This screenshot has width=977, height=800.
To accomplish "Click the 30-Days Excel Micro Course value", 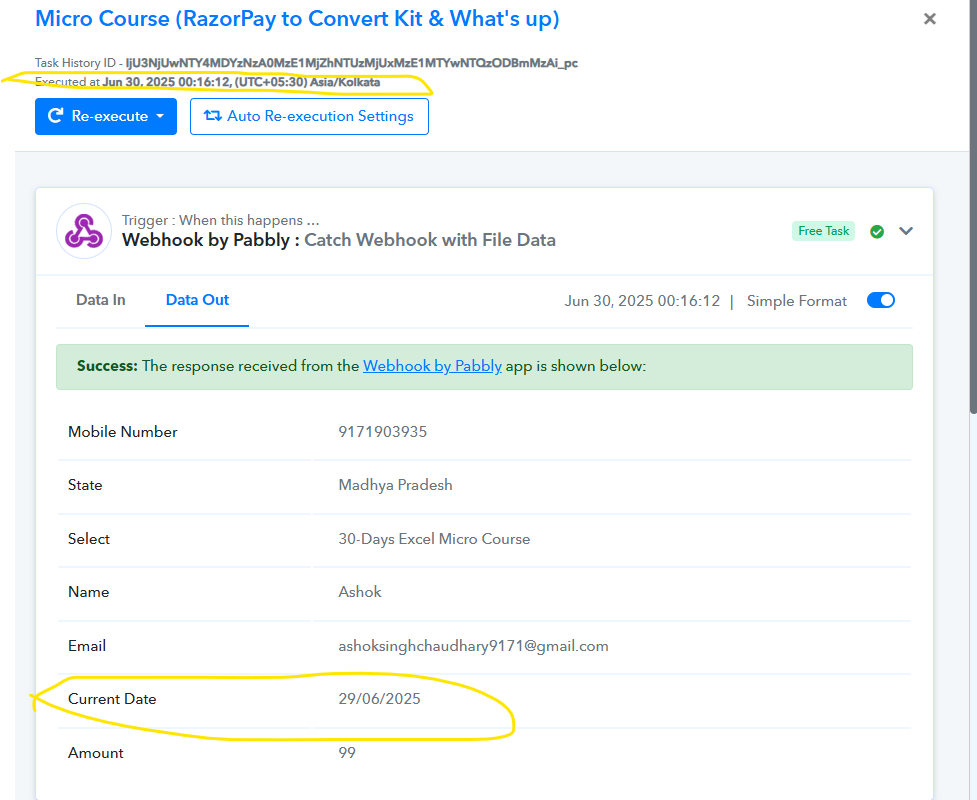I will (x=434, y=539).
